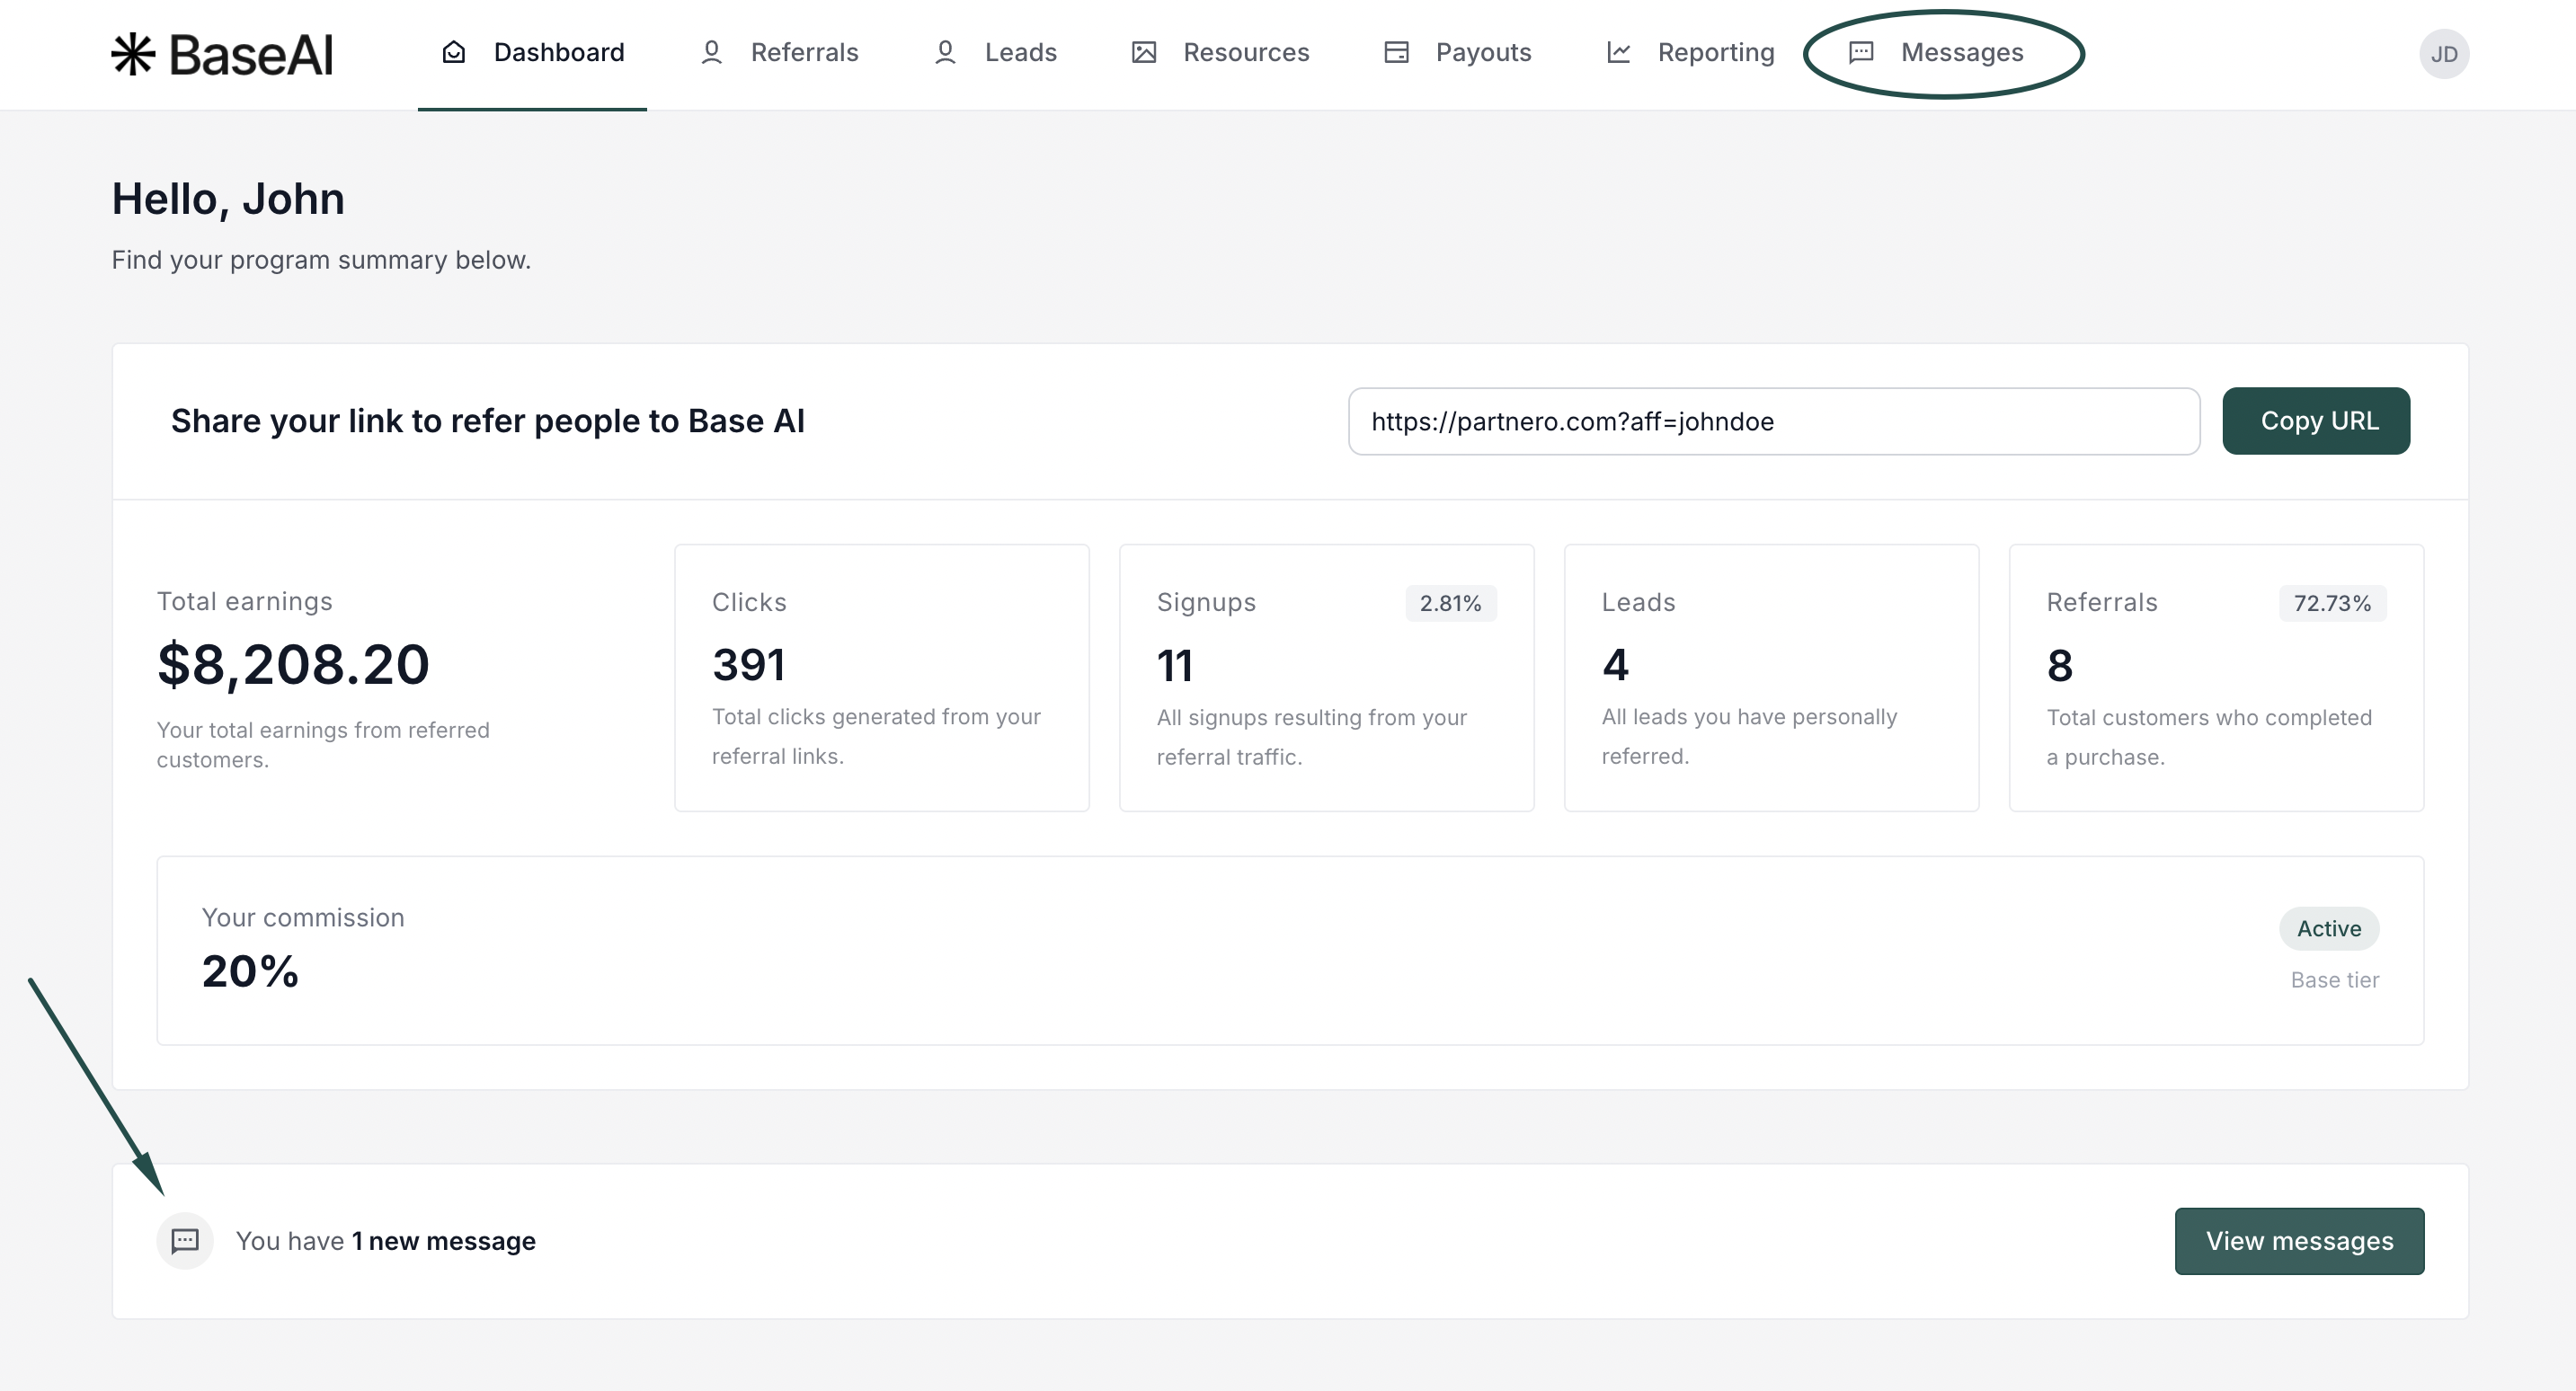Select the Clicks stat card
Image resolution: width=2576 pixels, height=1391 pixels.
(x=881, y=677)
